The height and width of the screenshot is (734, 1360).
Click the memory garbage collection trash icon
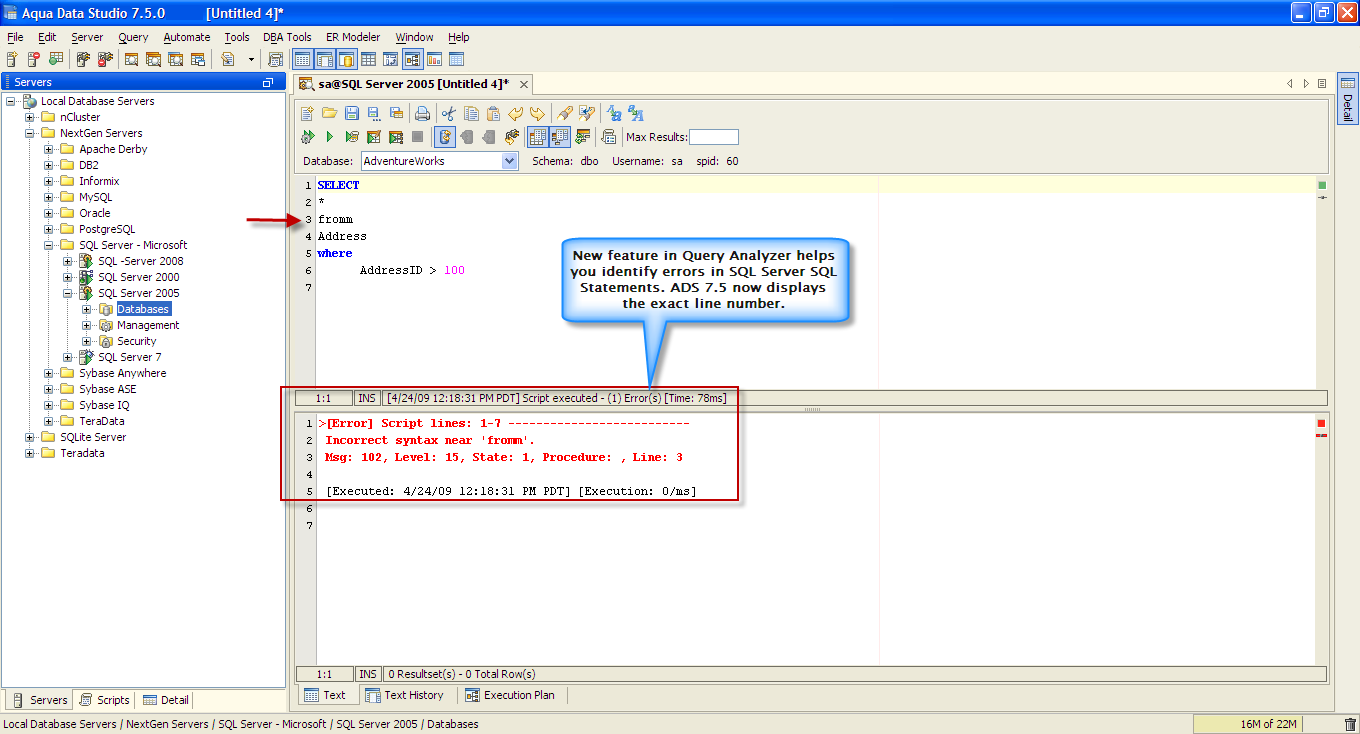(1350, 724)
